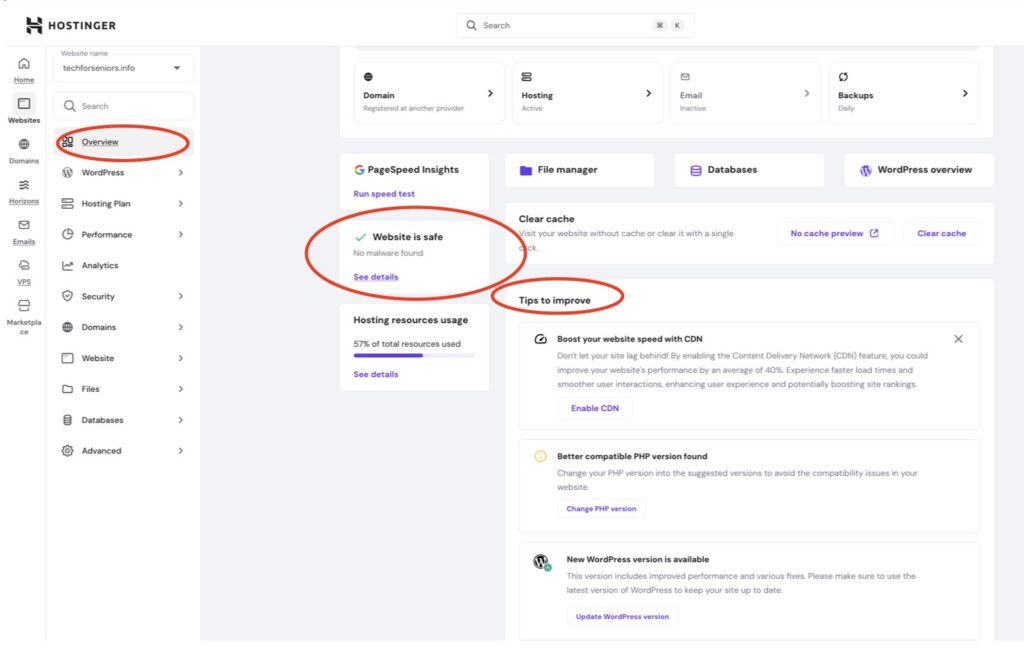Click Run speed test link
The image size is (1024, 649).
click(x=384, y=194)
